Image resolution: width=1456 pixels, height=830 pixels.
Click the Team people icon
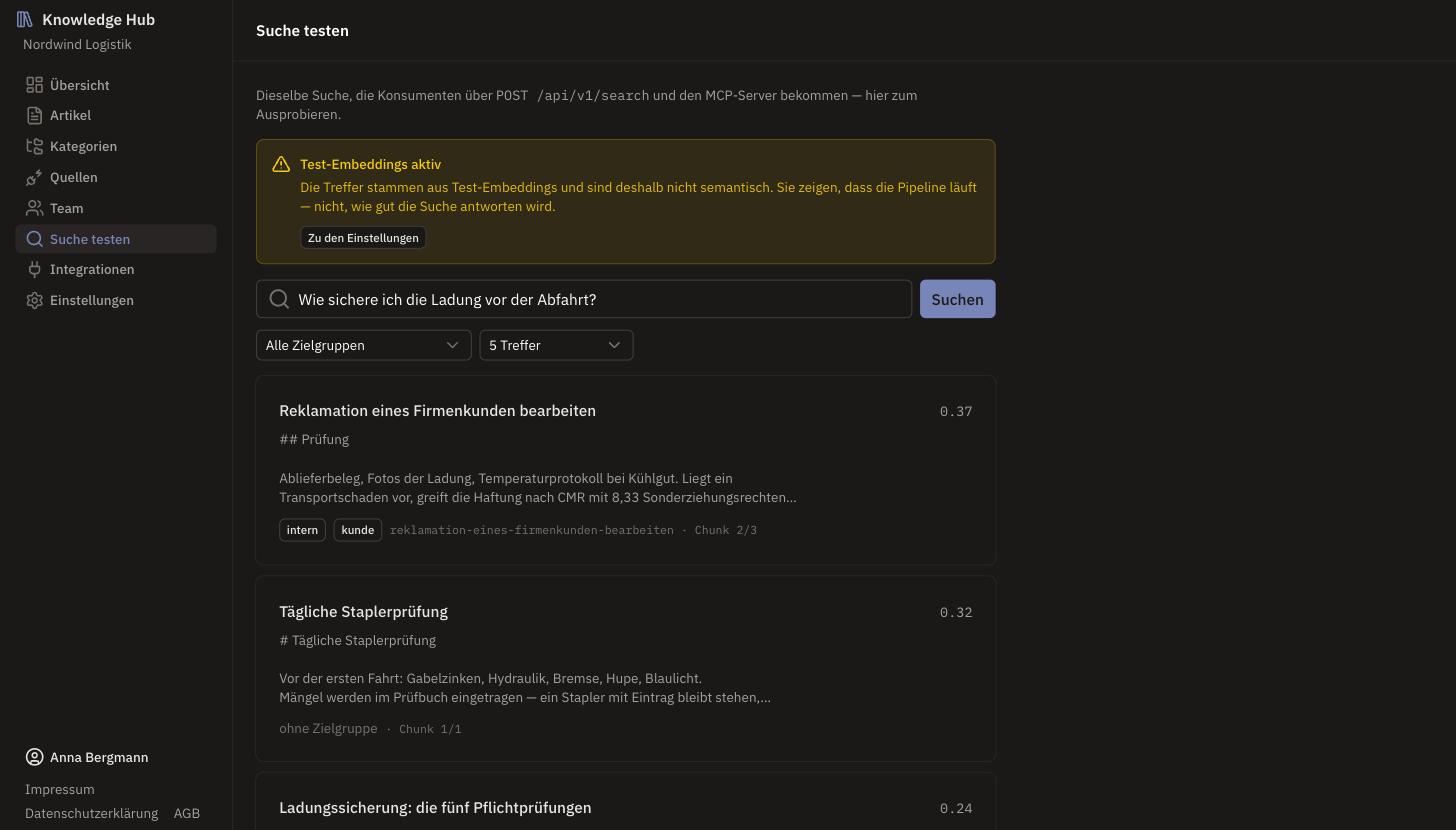point(35,208)
